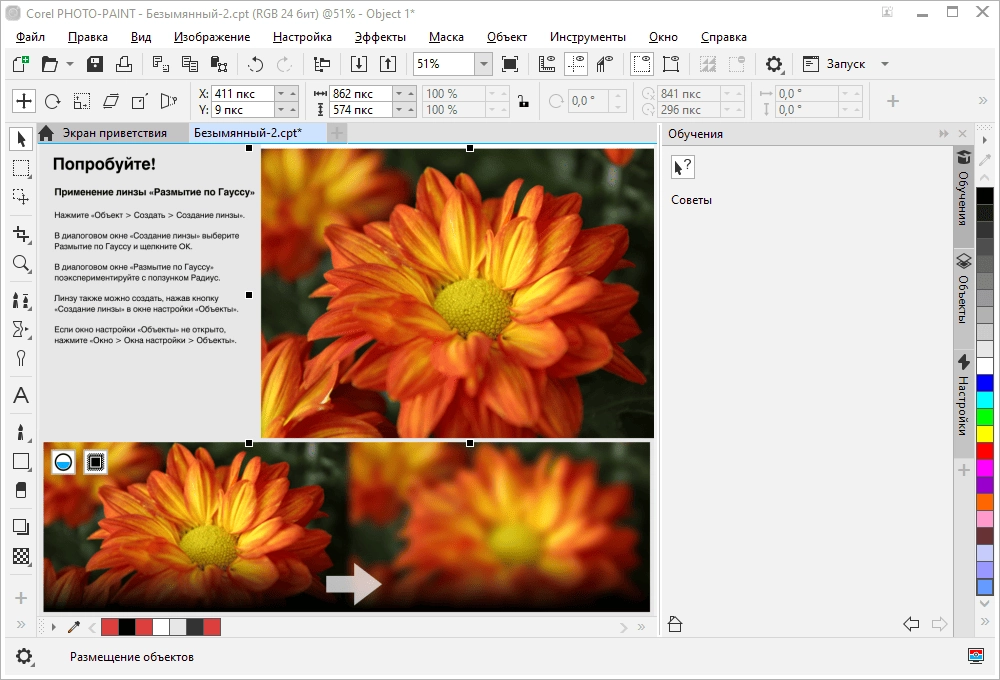Undo the last action
The width and height of the screenshot is (1000, 680).
pyautogui.click(x=255, y=64)
